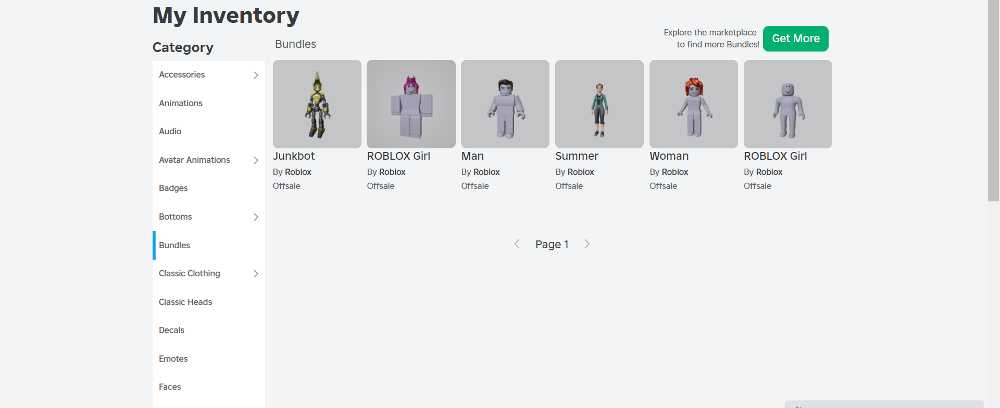Open the Man bundle thumbnail
The image size is (1000, 408).
click(x=505, y=104)
